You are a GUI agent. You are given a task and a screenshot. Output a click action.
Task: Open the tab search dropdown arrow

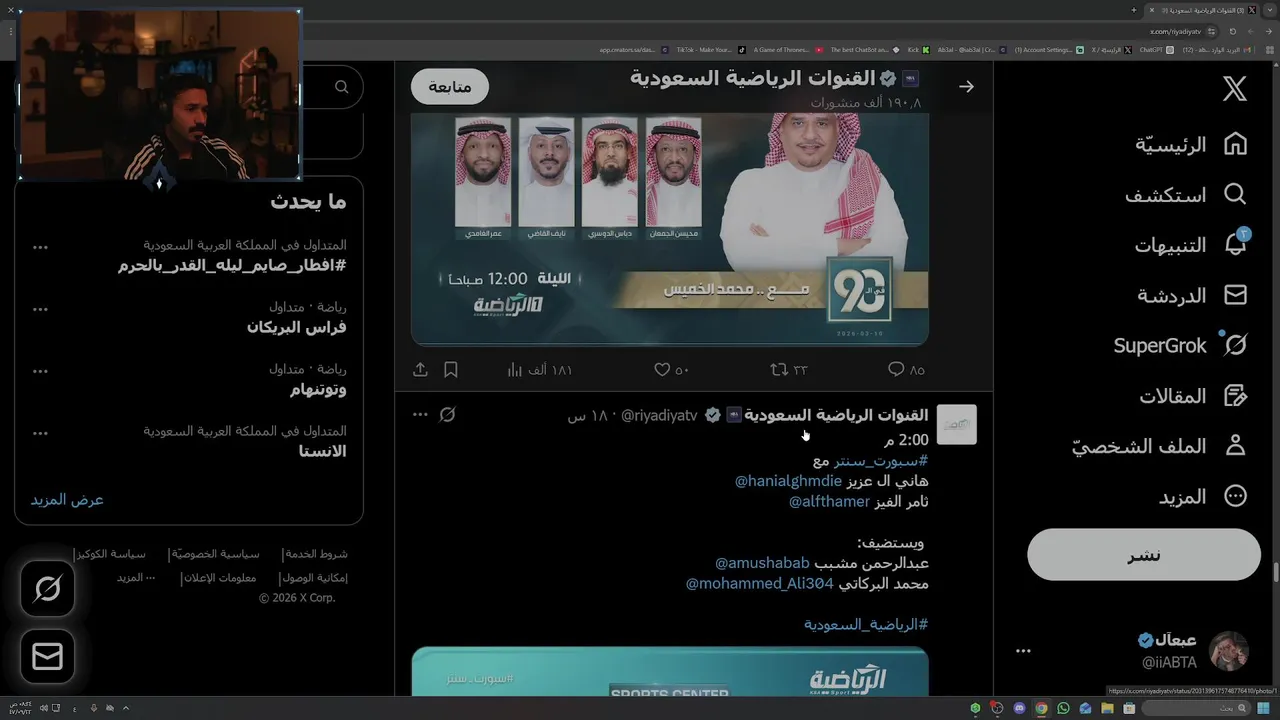pyautogui.click(x=1270, y=10)
